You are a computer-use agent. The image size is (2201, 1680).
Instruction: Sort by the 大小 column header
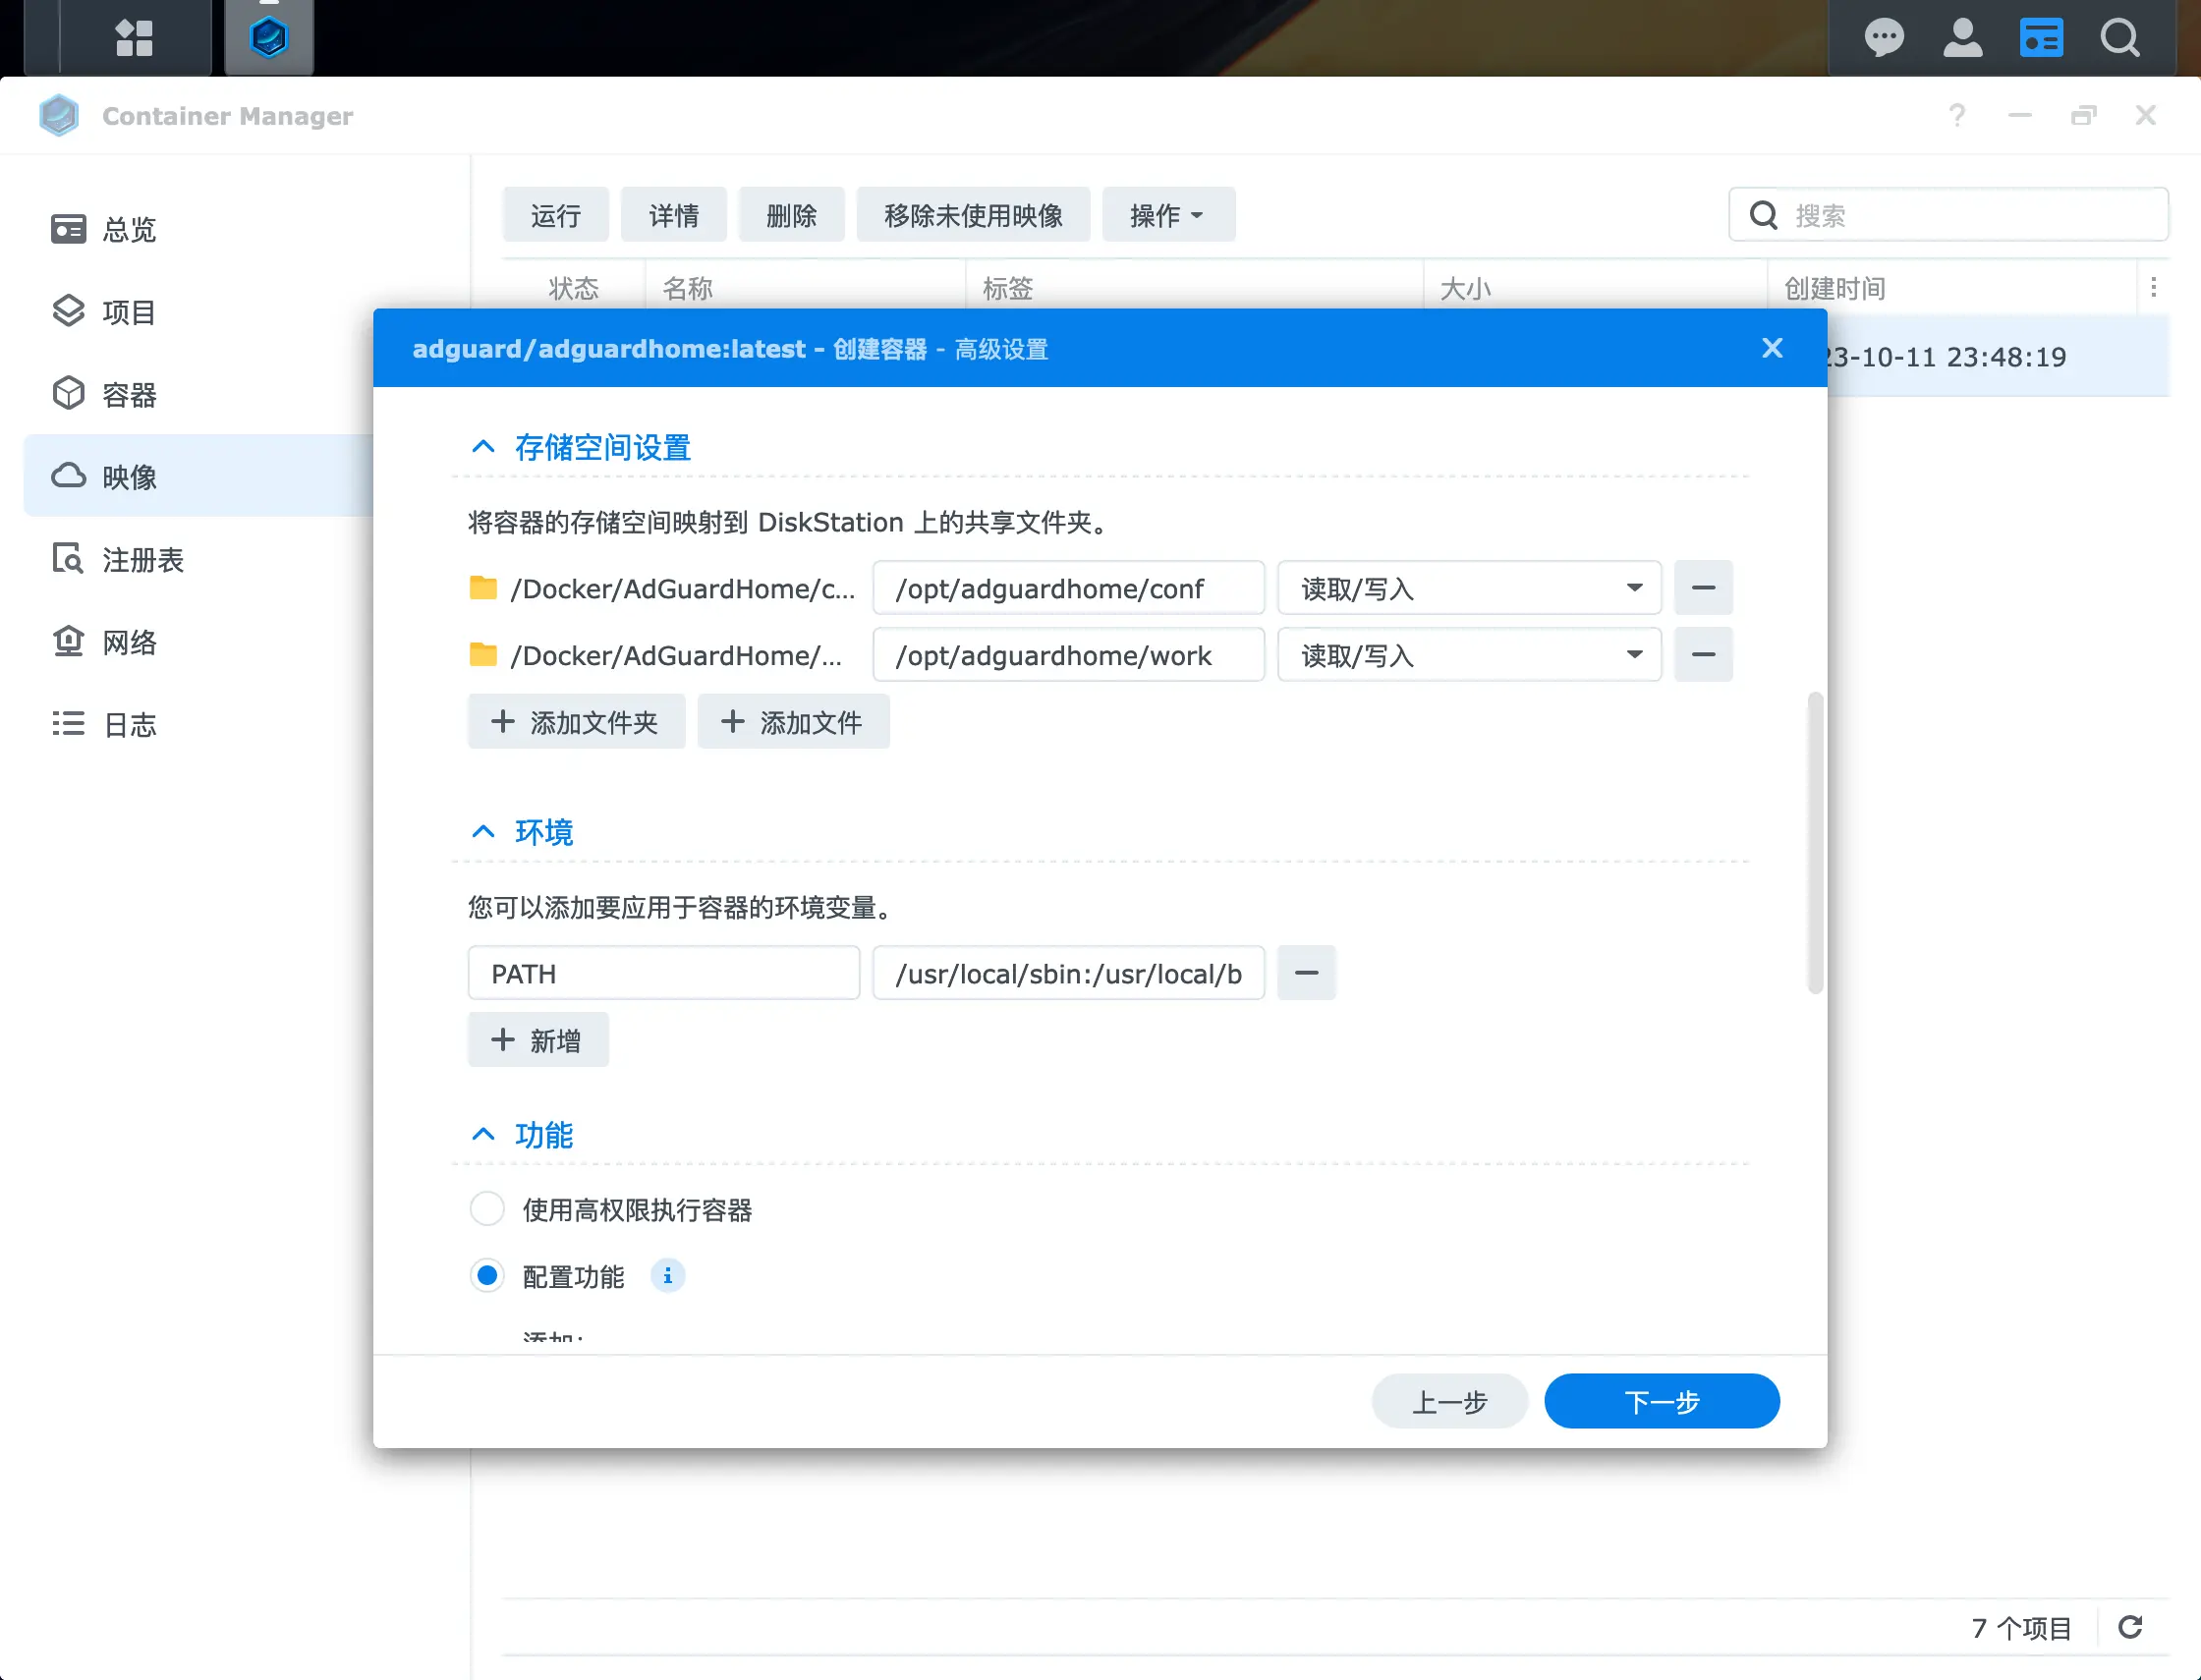pyautogui.click(x=1595, y=288)
